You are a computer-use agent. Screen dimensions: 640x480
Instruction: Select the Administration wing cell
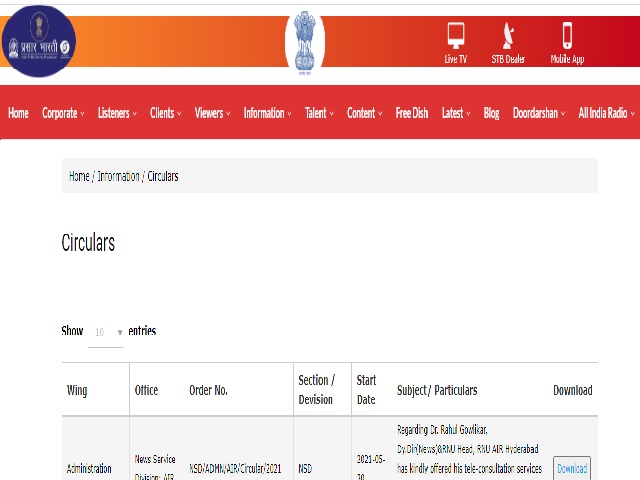89,468
